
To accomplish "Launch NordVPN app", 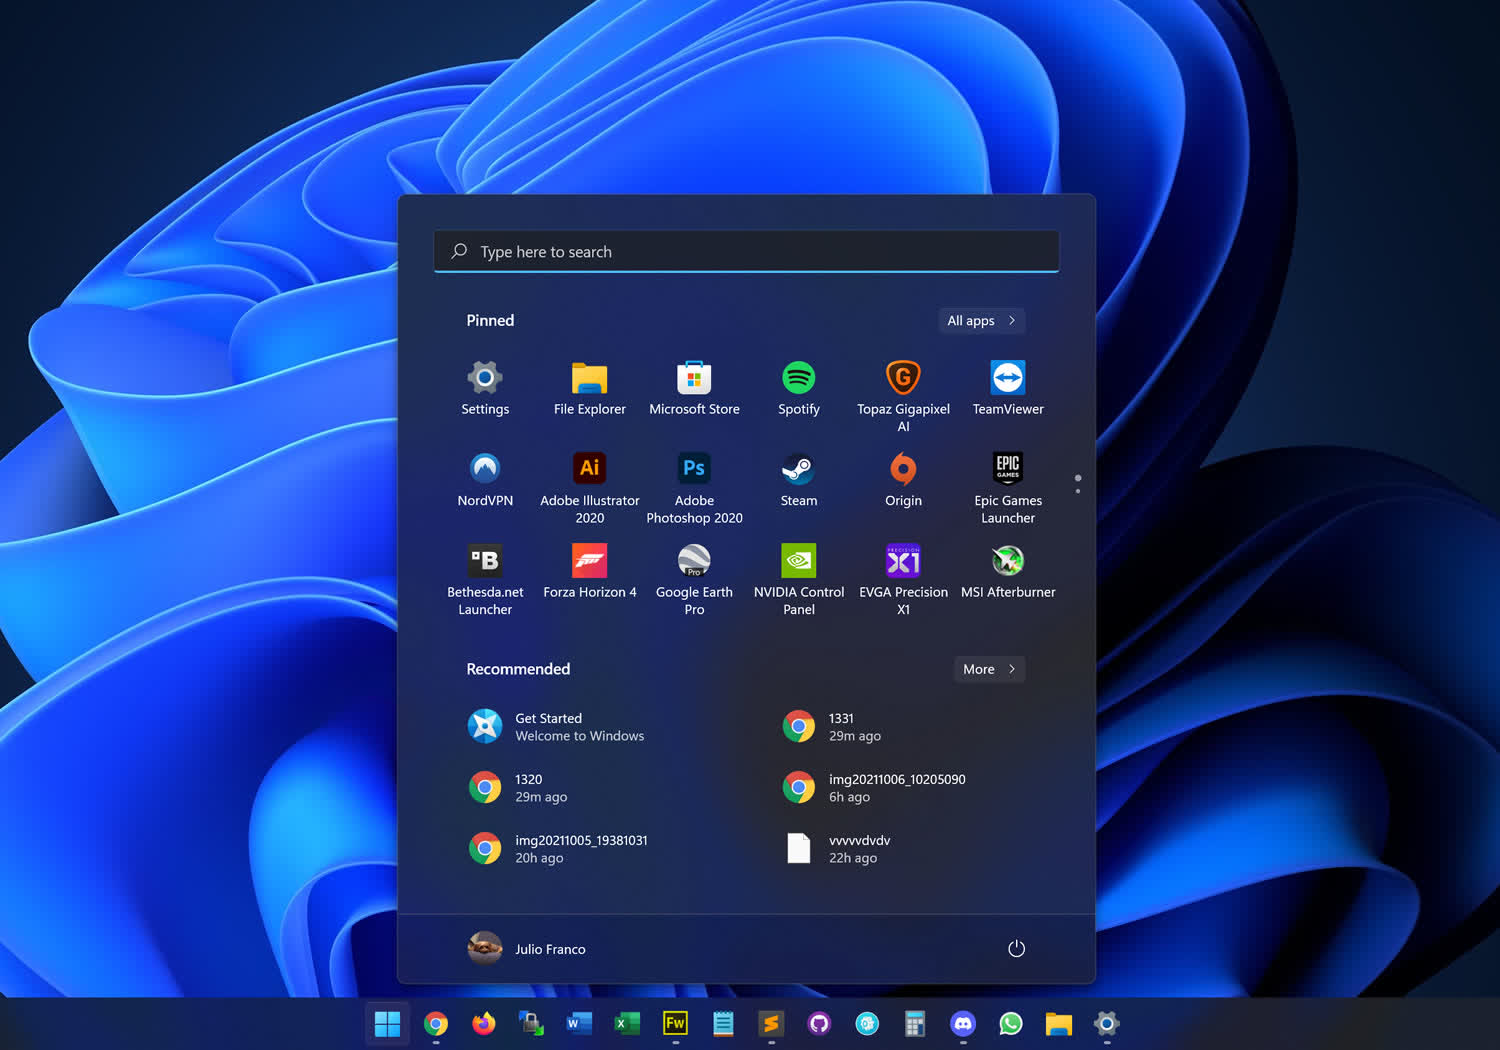I will (485, 470).
